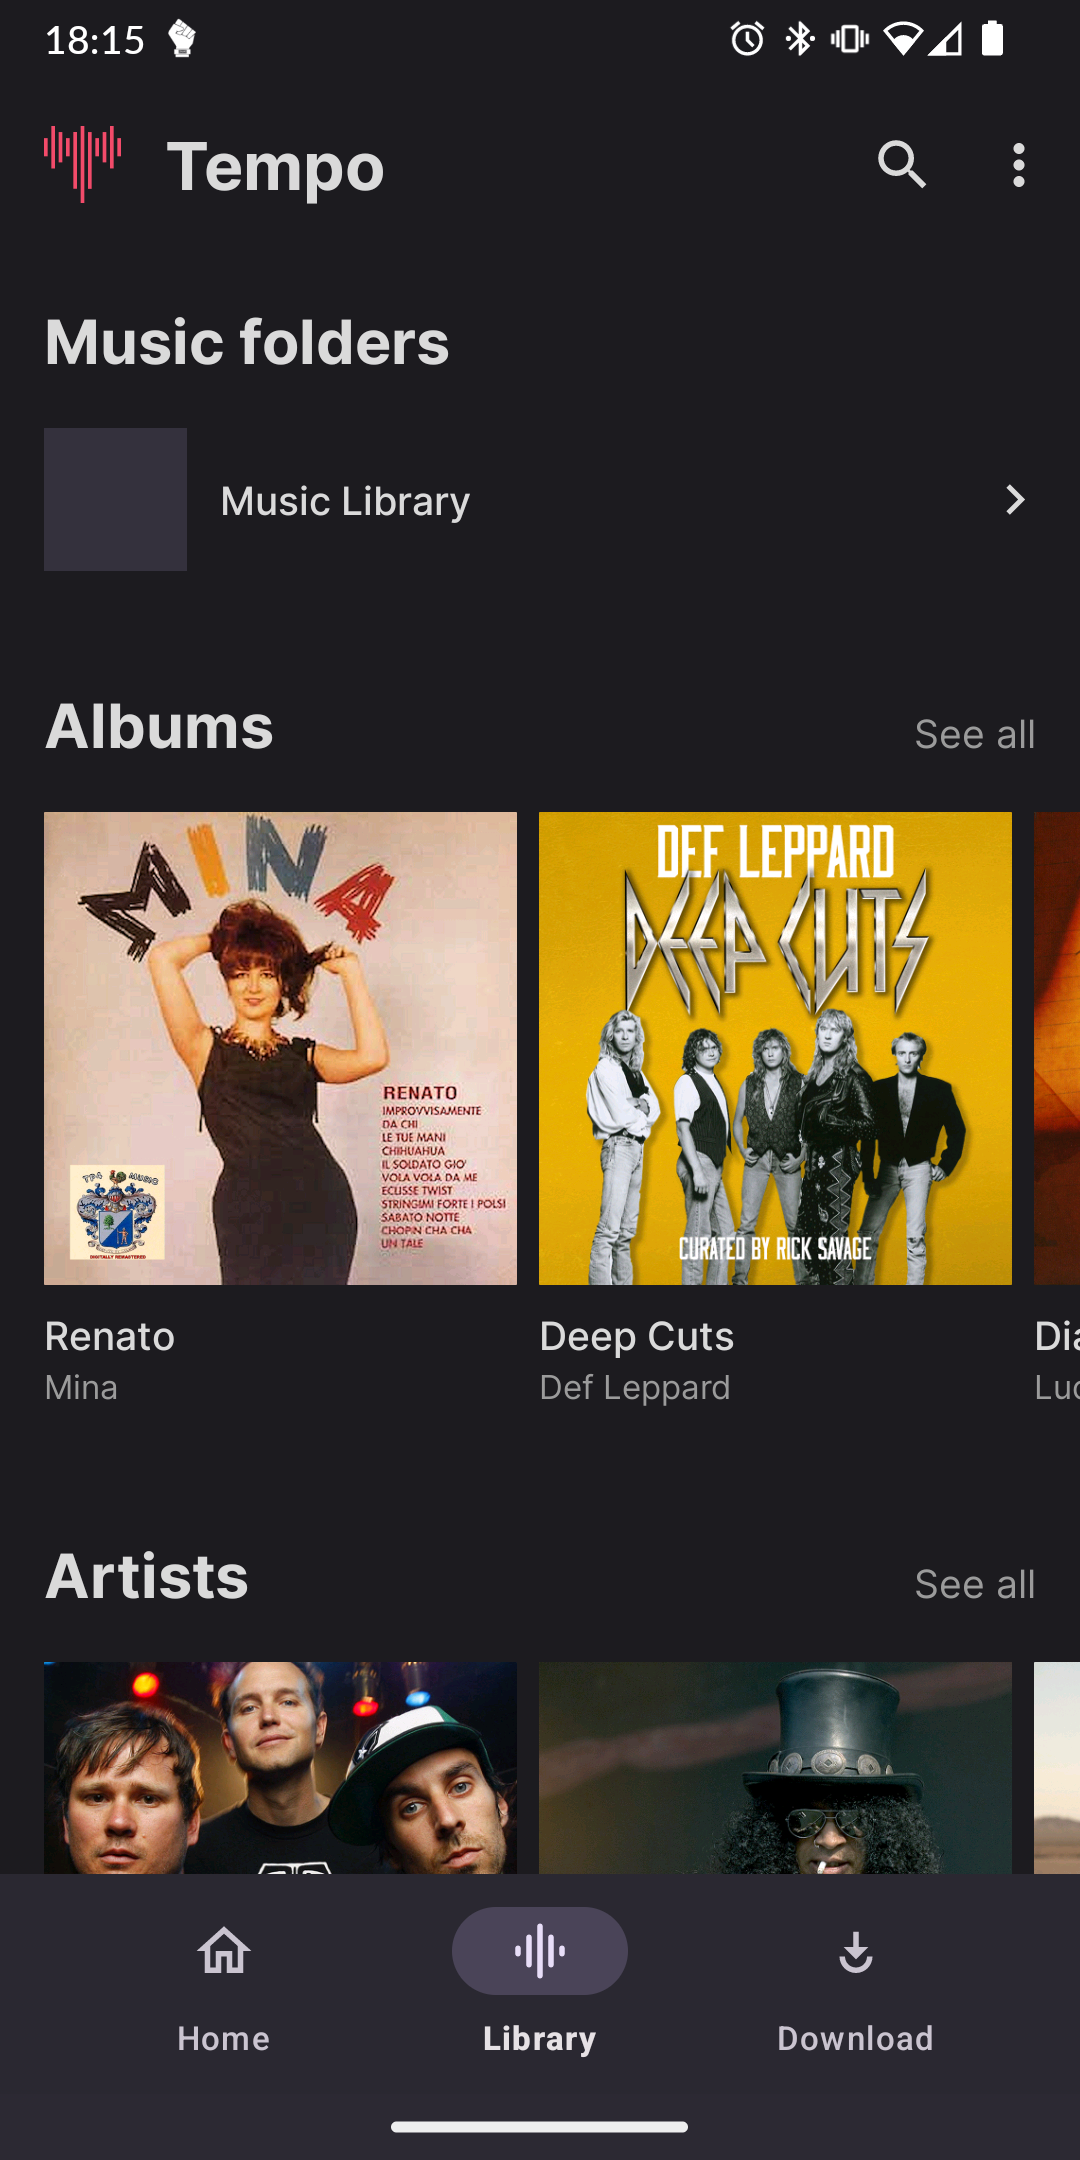Tap the alarm clock status icon
Screen dimensions: 1080x2160
tap(747, 39)
